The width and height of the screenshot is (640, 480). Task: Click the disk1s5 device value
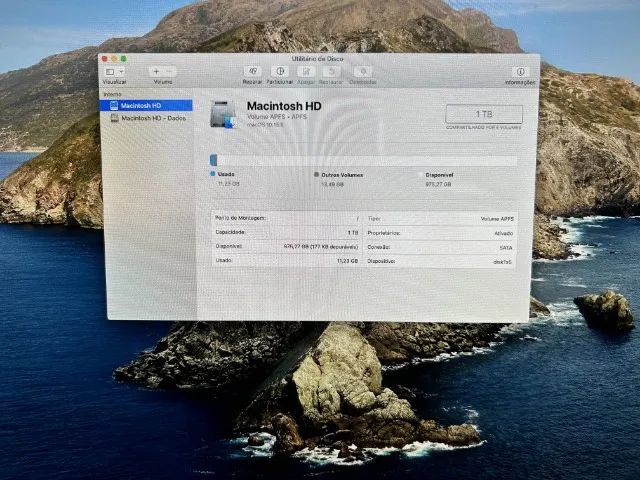pos(502,262)
